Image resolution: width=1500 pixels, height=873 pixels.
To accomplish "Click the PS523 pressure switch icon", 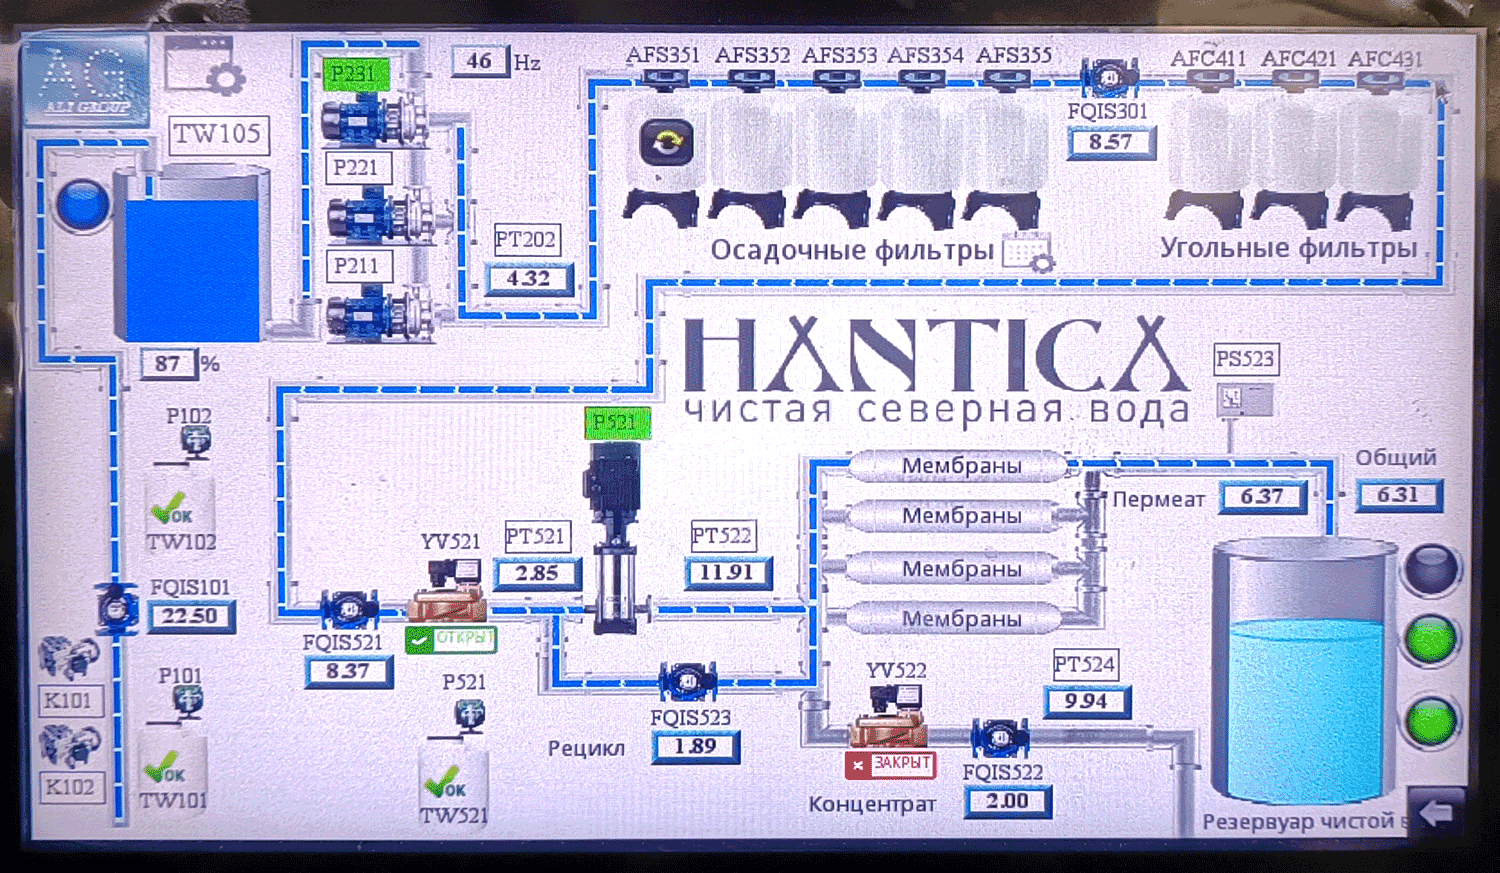I will [1245, 400].
